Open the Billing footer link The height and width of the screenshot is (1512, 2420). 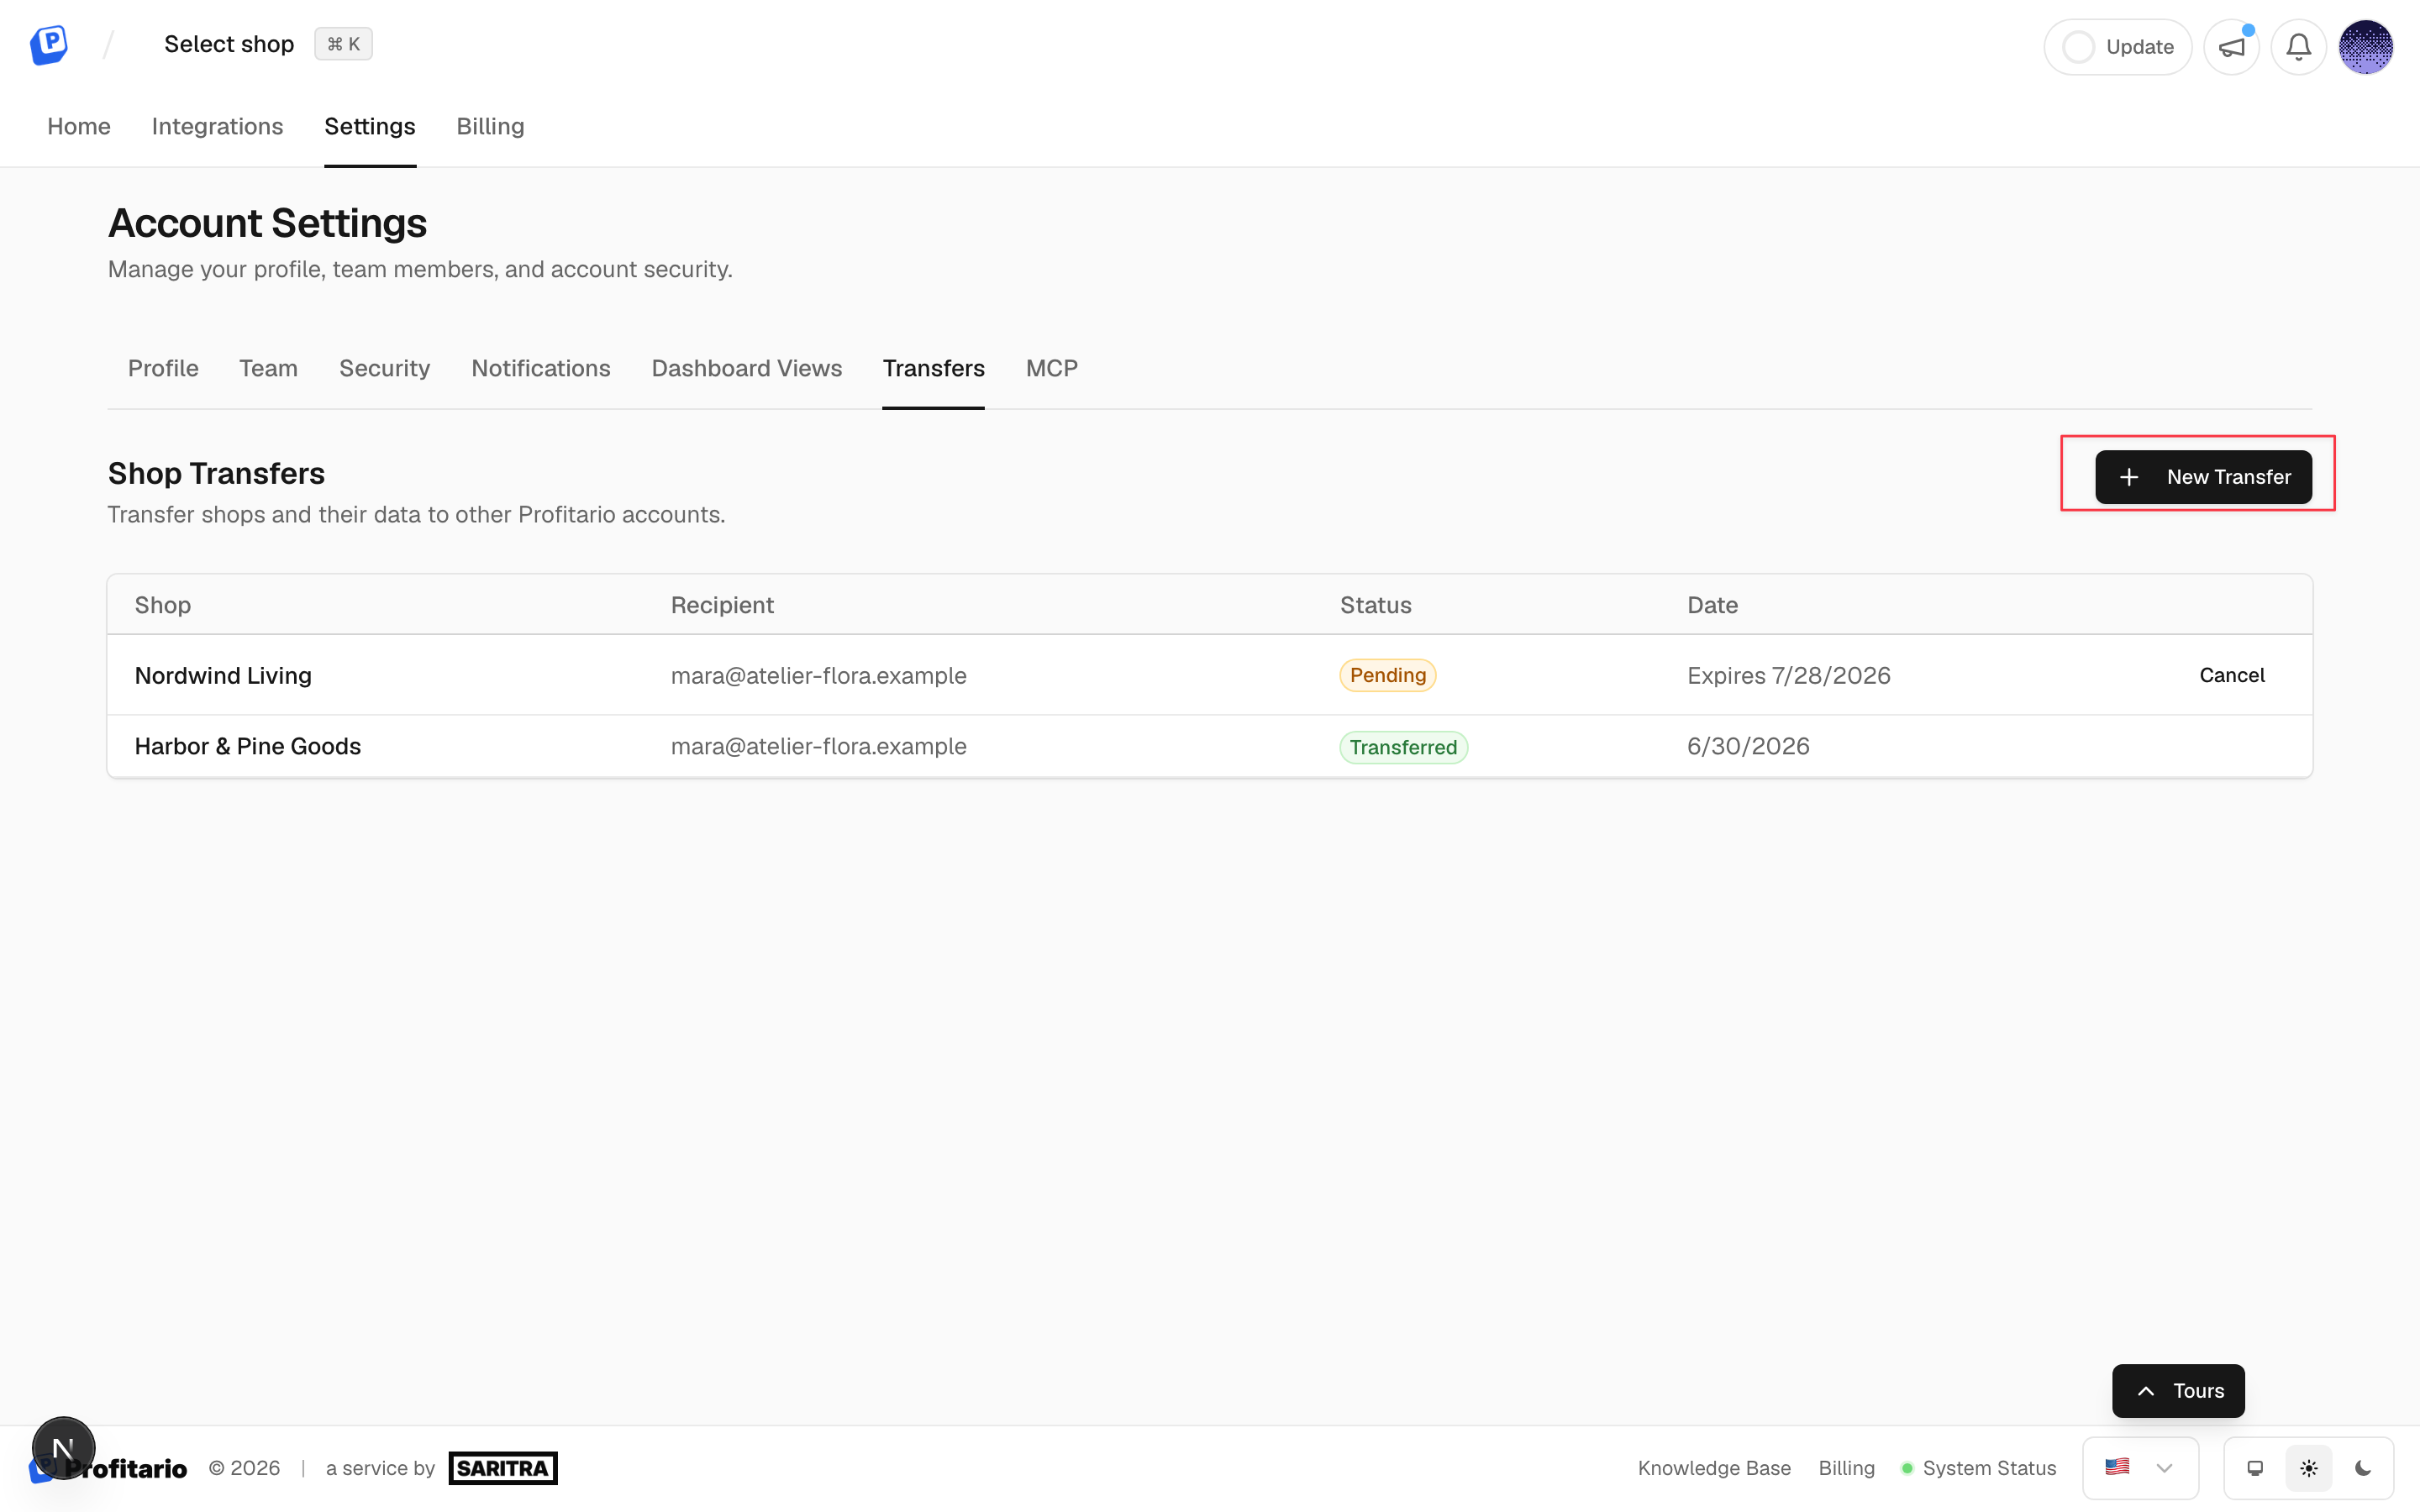click(x=1846, y=1468)
